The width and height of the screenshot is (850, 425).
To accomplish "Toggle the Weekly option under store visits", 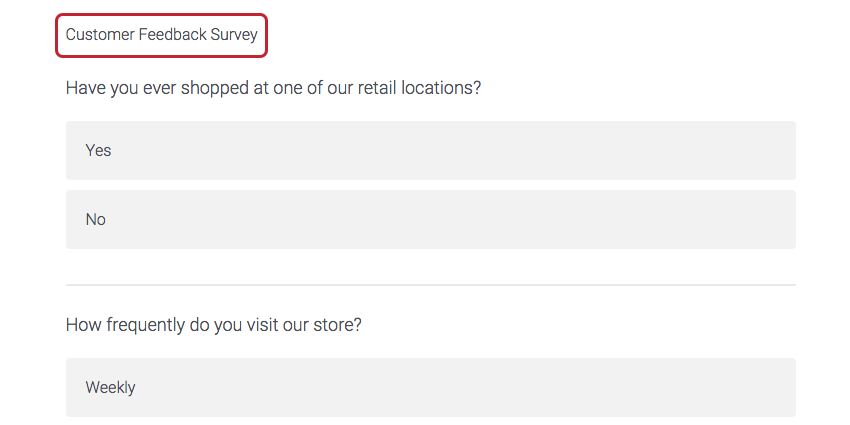I will click(x=430, y=388).
